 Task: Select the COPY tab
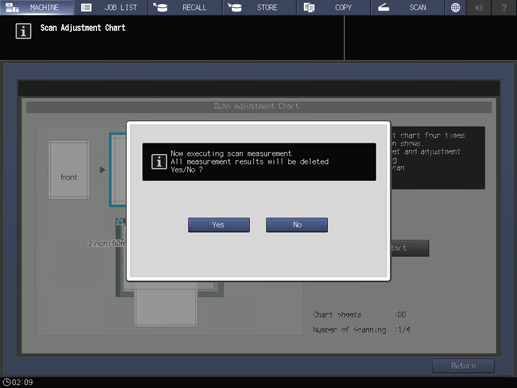334,7
